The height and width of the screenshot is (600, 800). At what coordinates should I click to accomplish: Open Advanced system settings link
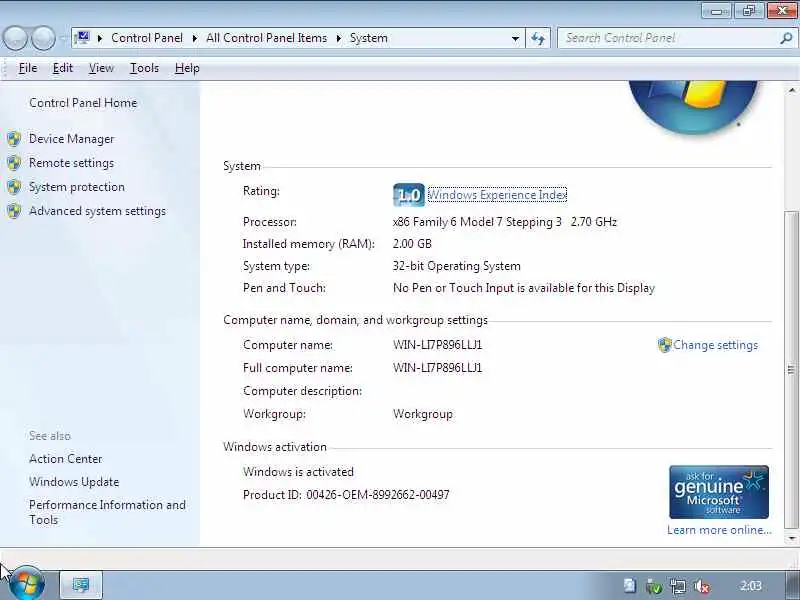coord(97,211)
